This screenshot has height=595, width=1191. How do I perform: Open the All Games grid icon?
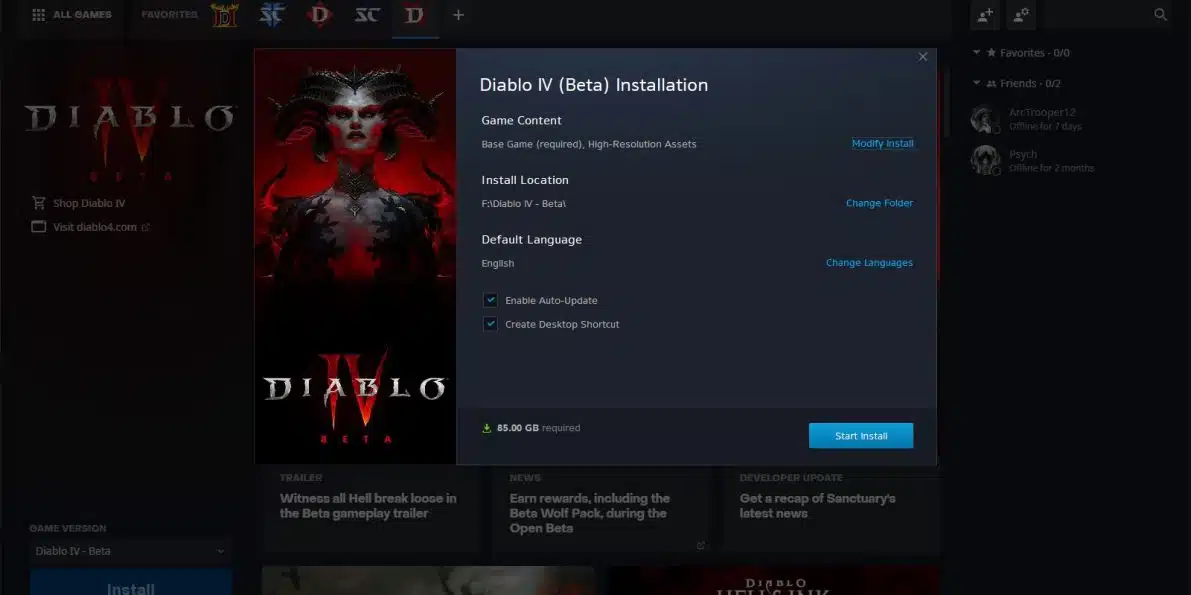[39, 14]
